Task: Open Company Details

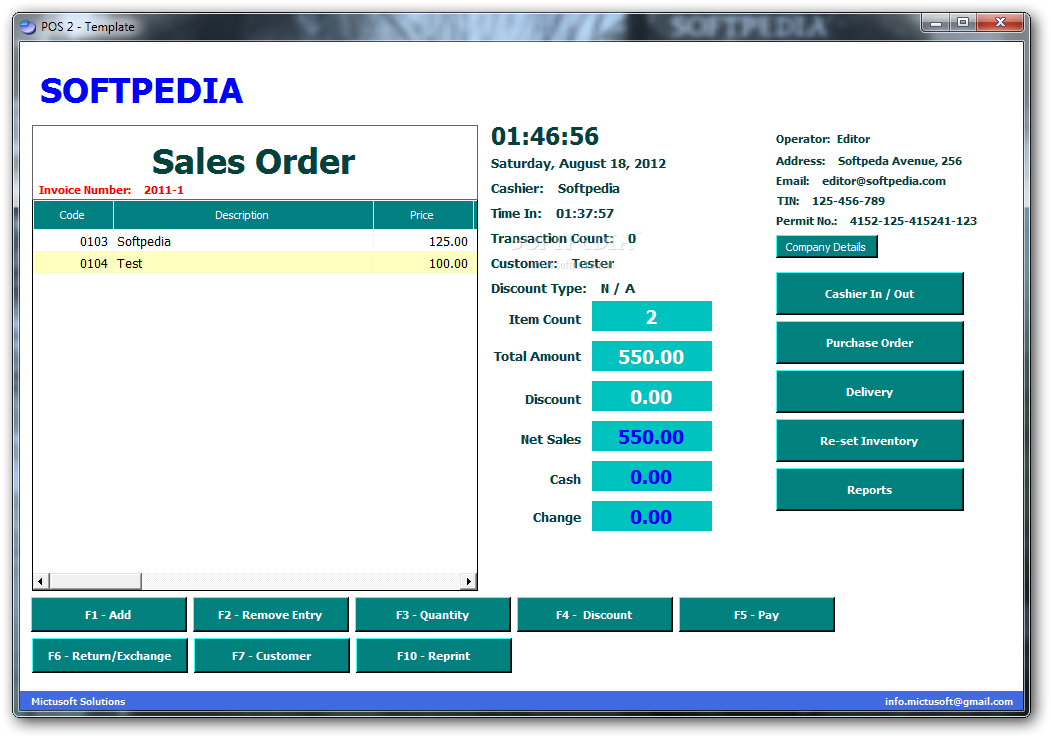Action: [x=826, y=247]
